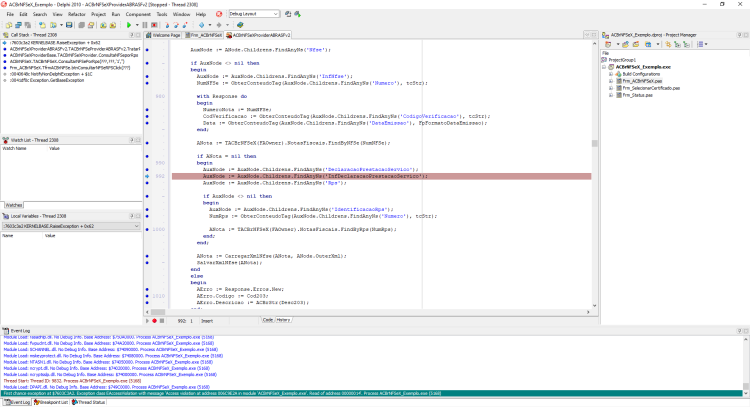Toggle breakpoint on CarregarXmlNfse line
This screenshot has height=407, width=750.
(x=147, y=256)
